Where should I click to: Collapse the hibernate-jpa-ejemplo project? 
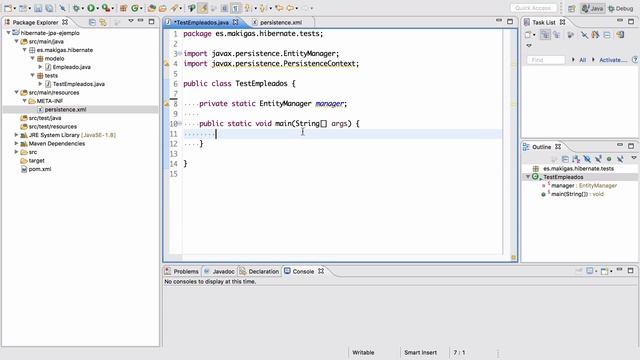coord(8,33)
